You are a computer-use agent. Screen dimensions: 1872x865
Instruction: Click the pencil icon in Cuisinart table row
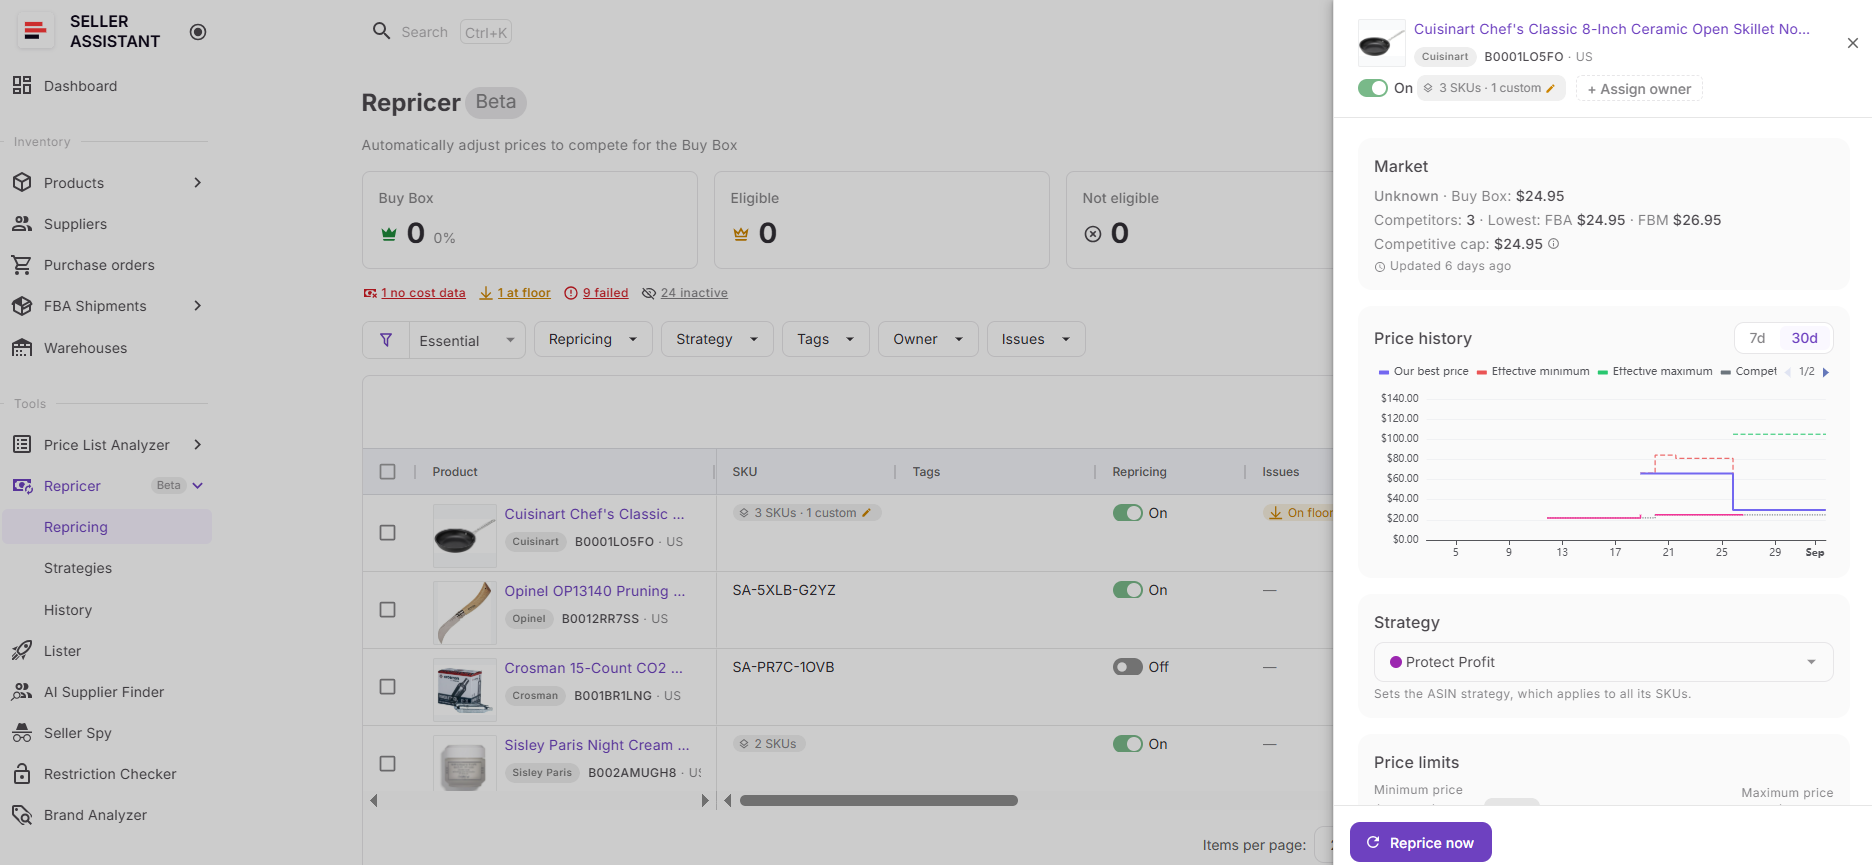(867, 513)
